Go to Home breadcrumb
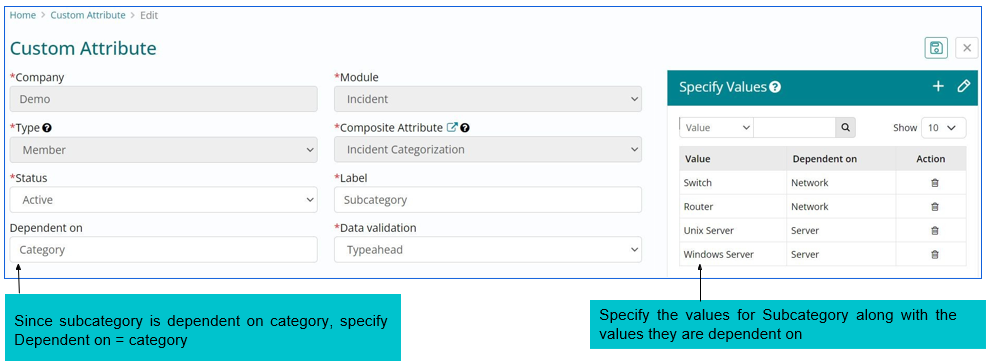The image size is (994, 361). pyautogui.click(x=23, y=15)
